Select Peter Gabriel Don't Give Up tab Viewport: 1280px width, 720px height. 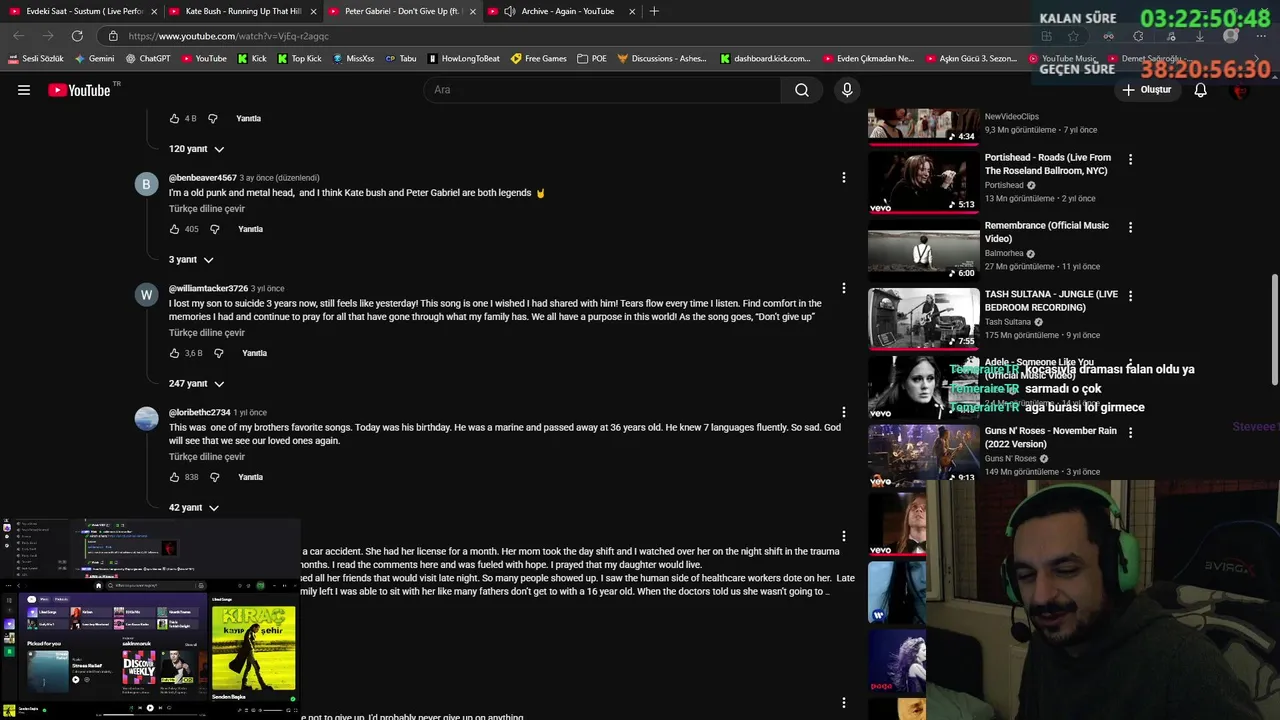click(x=402, y=11)
